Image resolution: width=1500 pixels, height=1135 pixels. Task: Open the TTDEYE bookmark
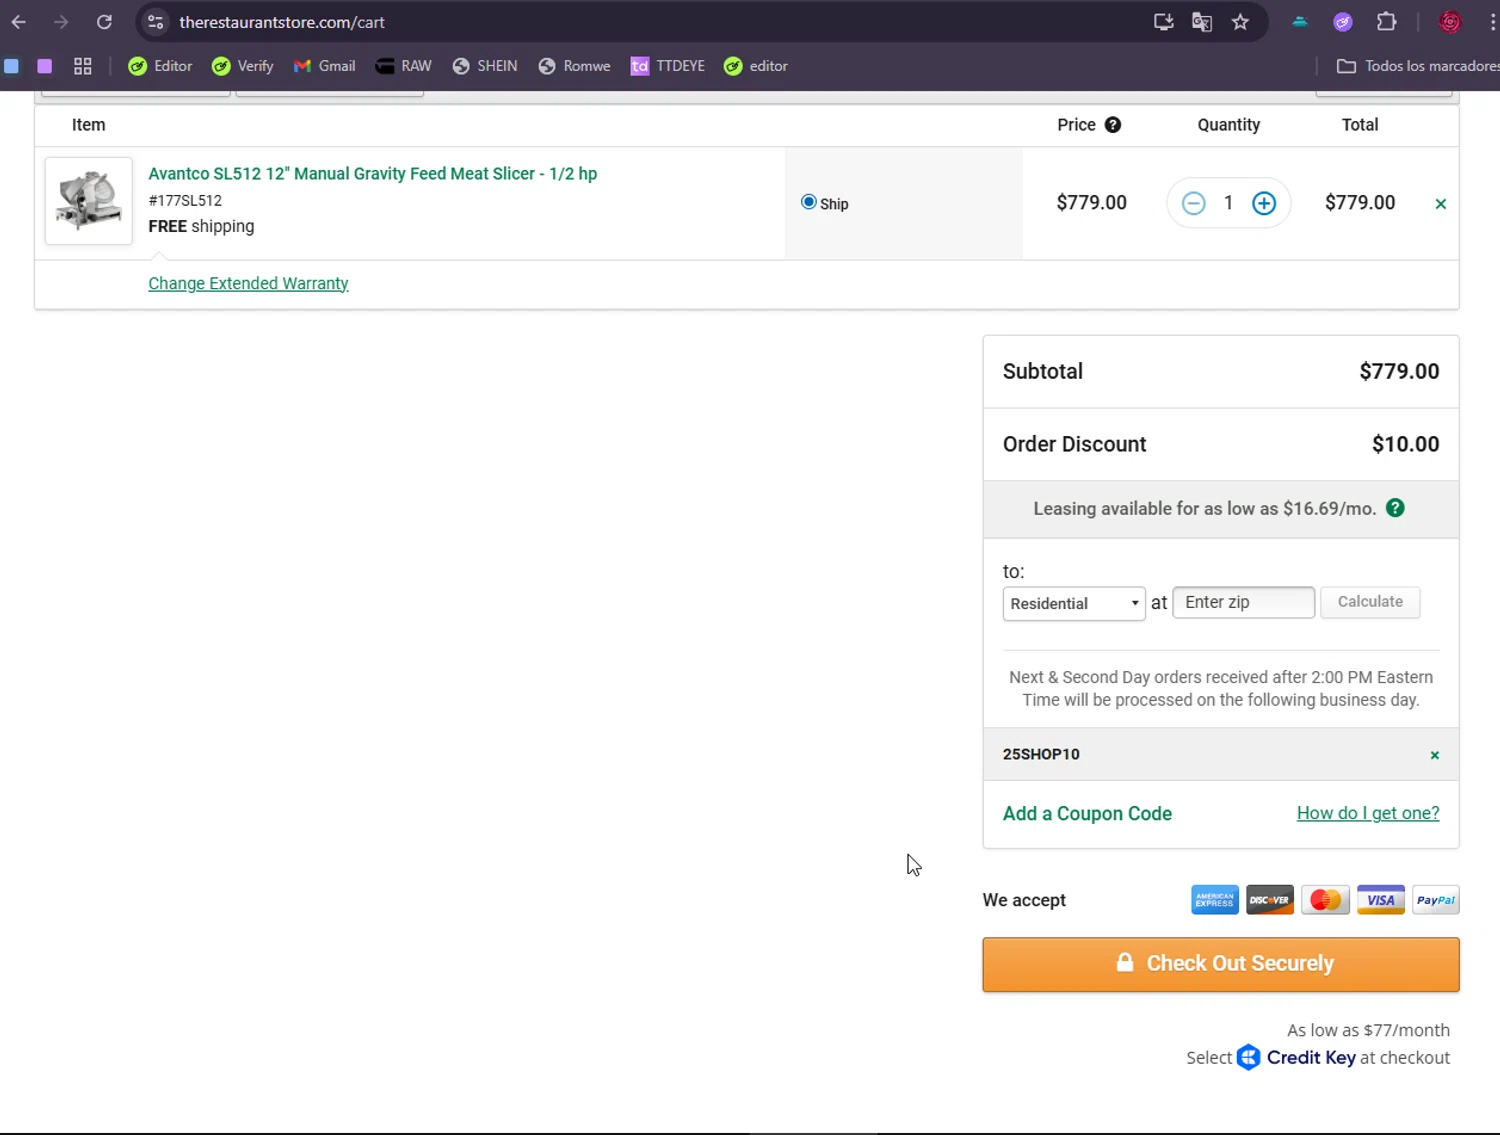tap(668, 66)
